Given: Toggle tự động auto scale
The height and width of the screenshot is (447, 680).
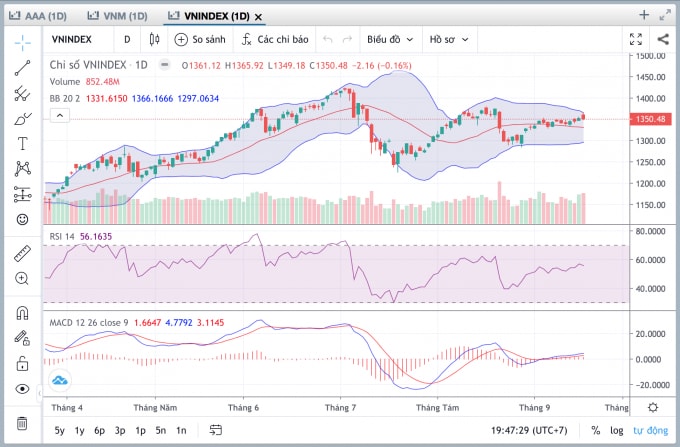Looking at the screenshot, I should pyautogui.click(x=651, y=431).
